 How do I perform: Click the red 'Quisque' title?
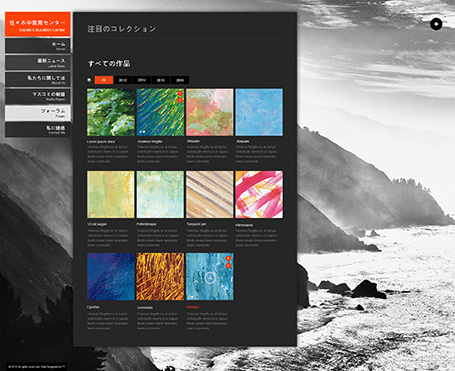point(192,307)
